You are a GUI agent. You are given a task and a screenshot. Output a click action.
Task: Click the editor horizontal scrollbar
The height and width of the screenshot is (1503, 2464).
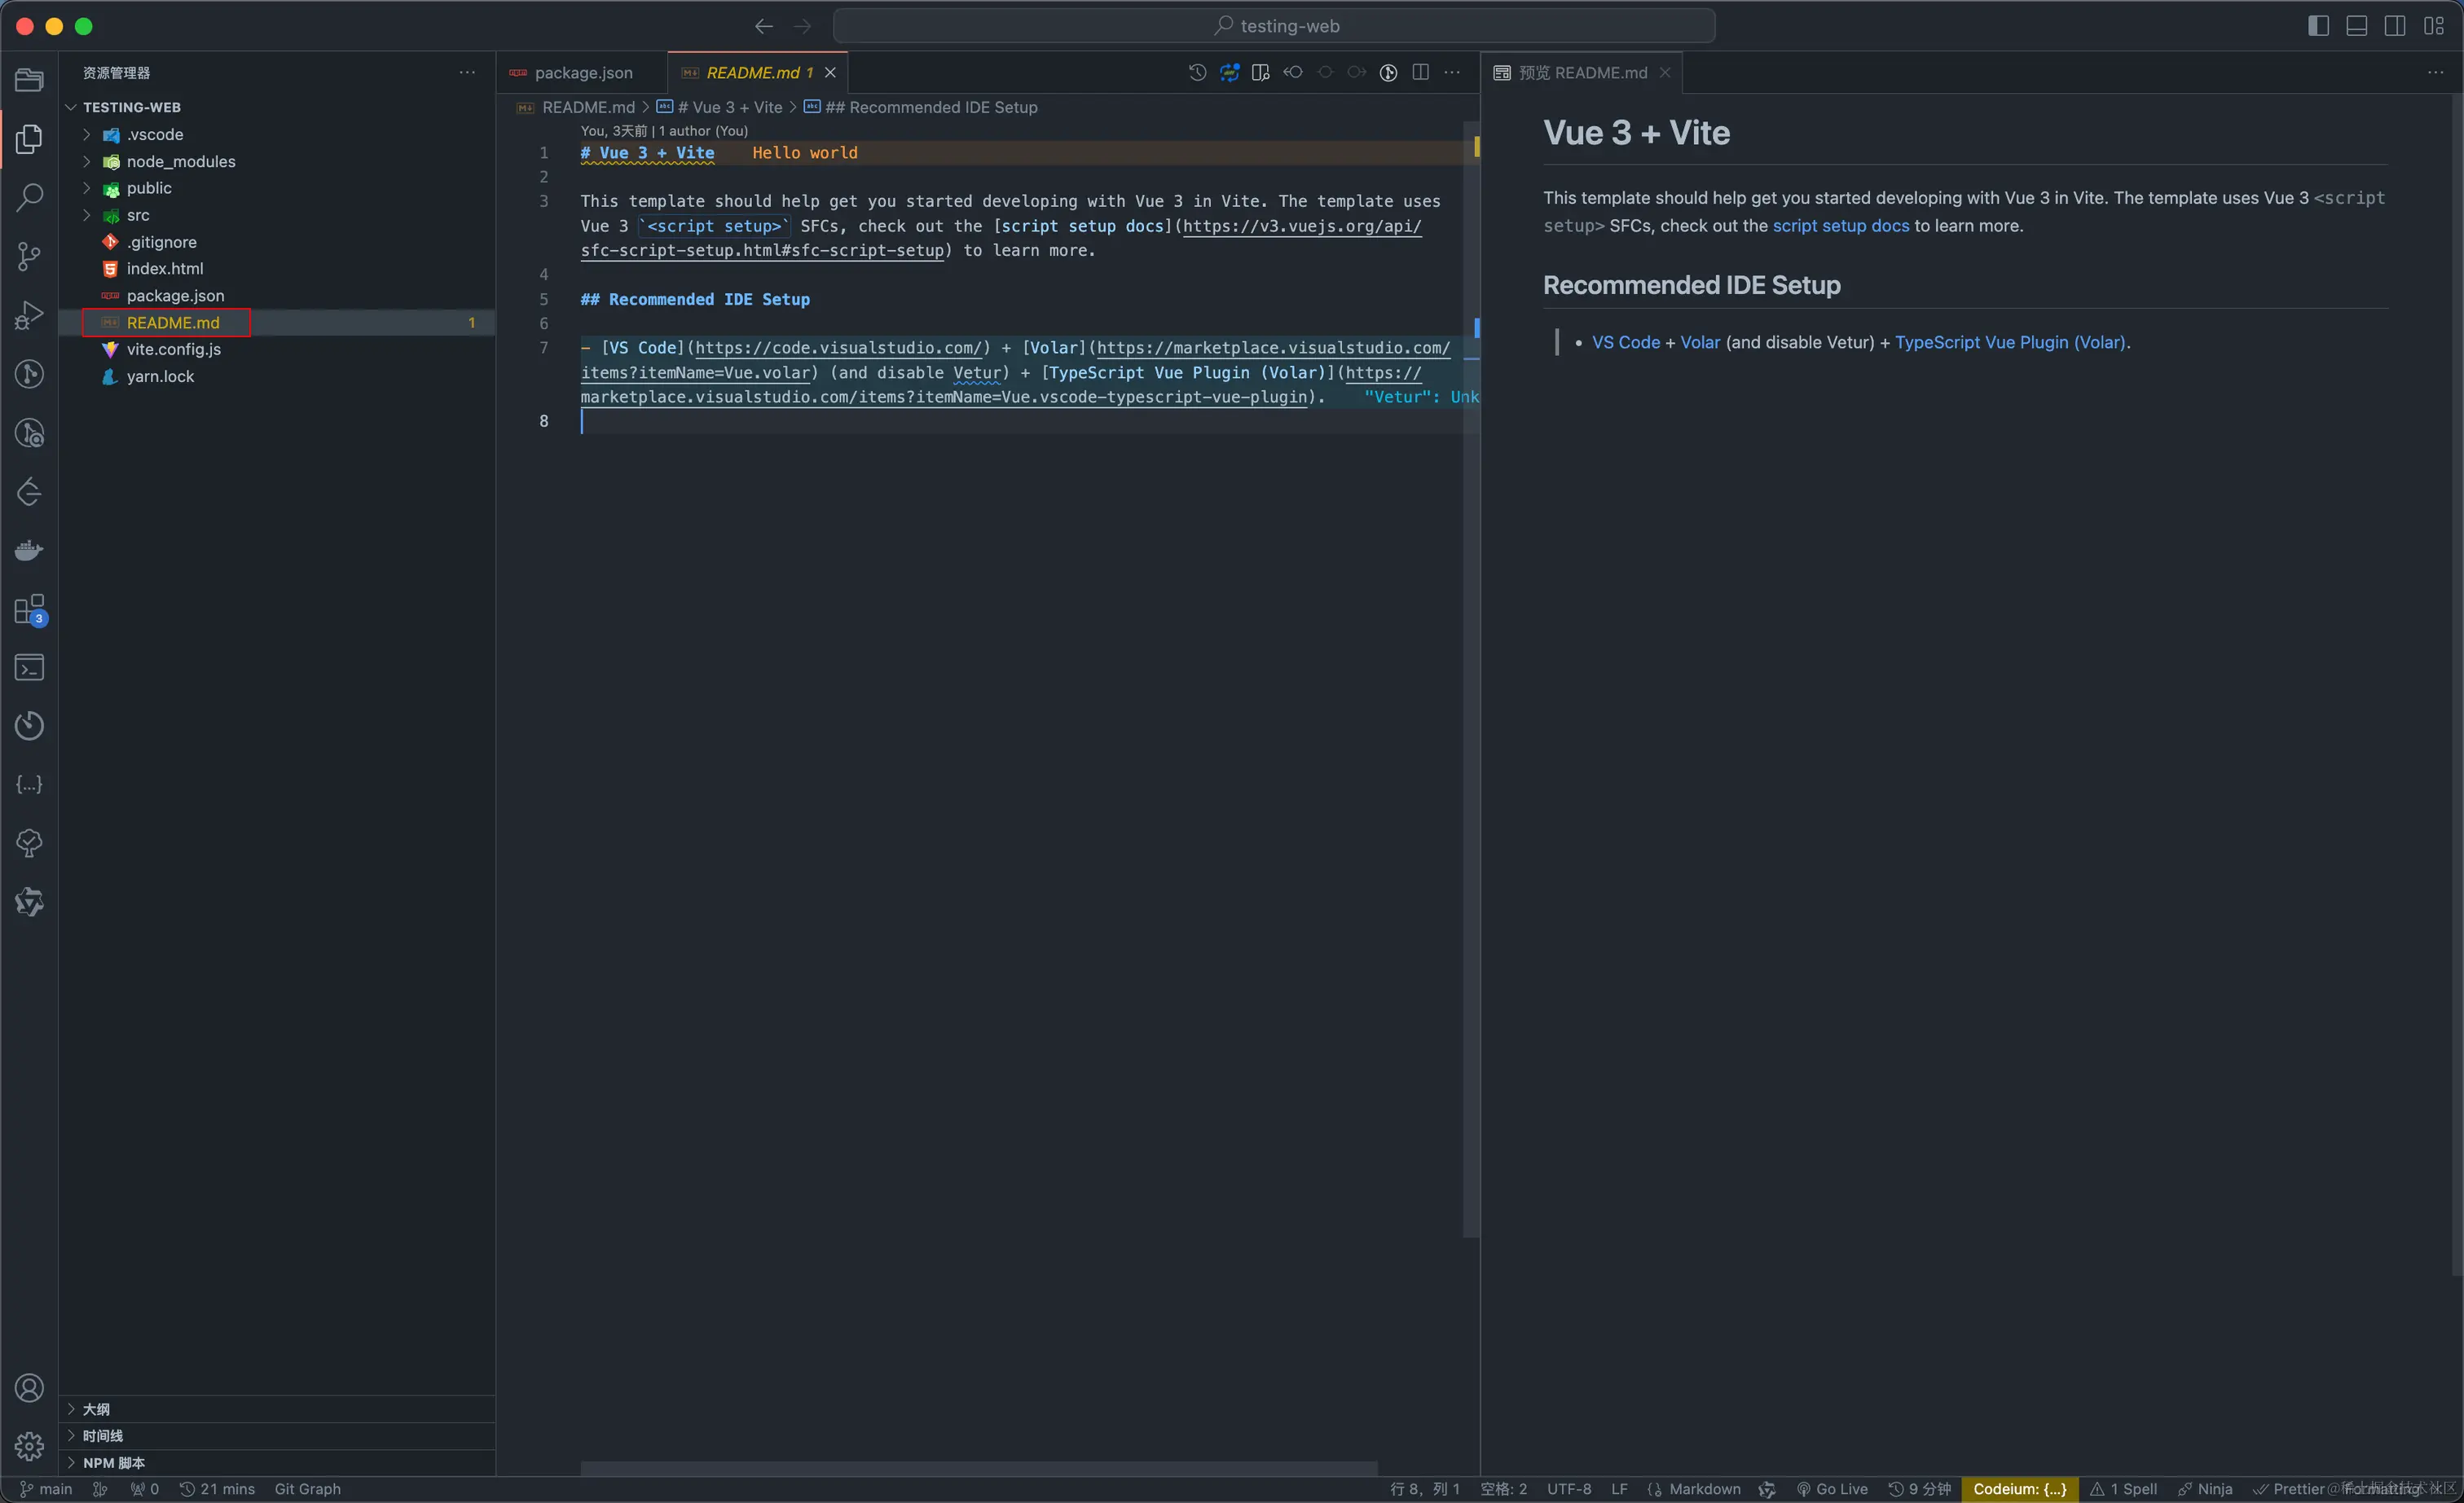point(978,1468)
